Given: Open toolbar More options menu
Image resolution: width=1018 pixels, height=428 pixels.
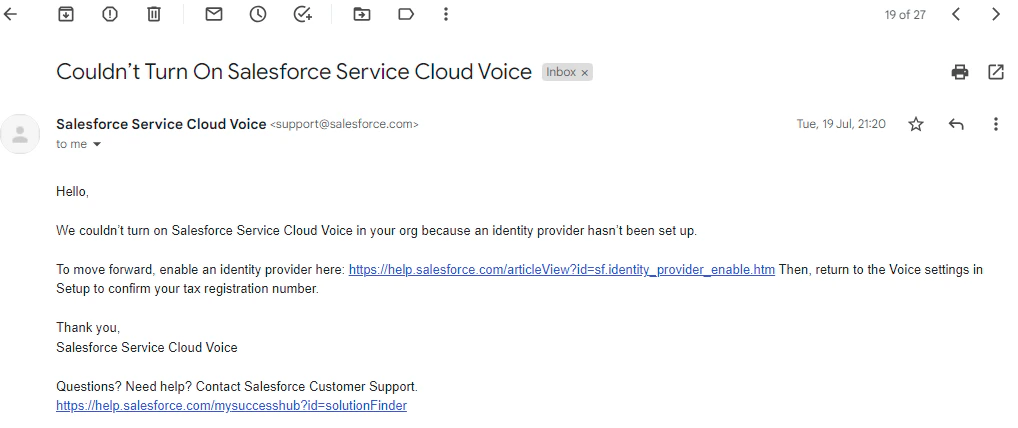Looking at the screenshot, I should (x=446, y=14).
